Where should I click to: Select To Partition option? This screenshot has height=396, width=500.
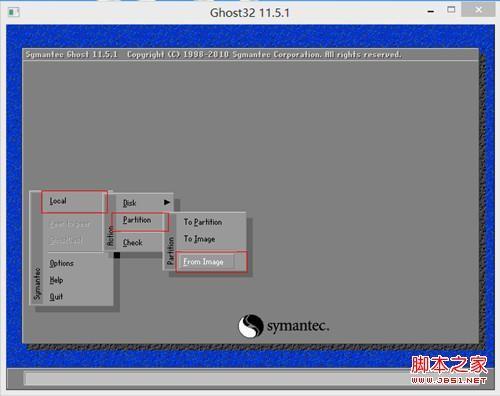[x=203, y=222]
